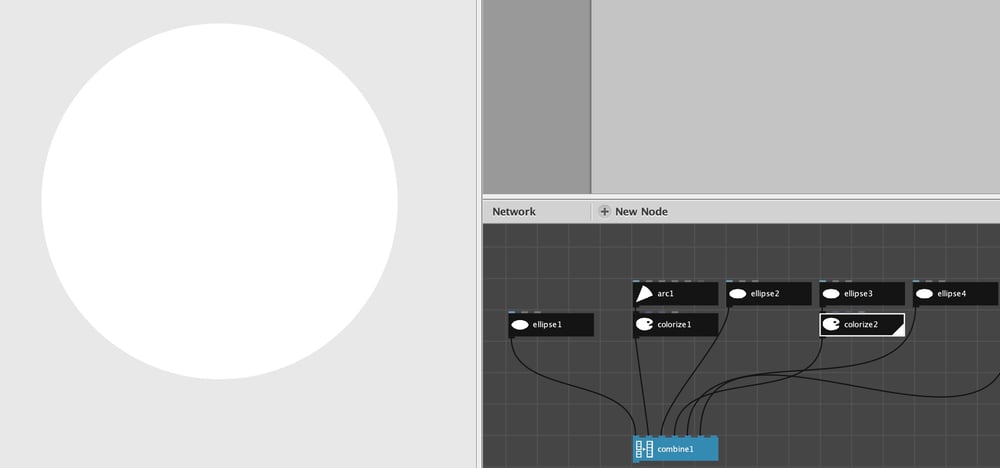Select the combine1 node label
The image size is (1000, 468).
pos(675,450)
